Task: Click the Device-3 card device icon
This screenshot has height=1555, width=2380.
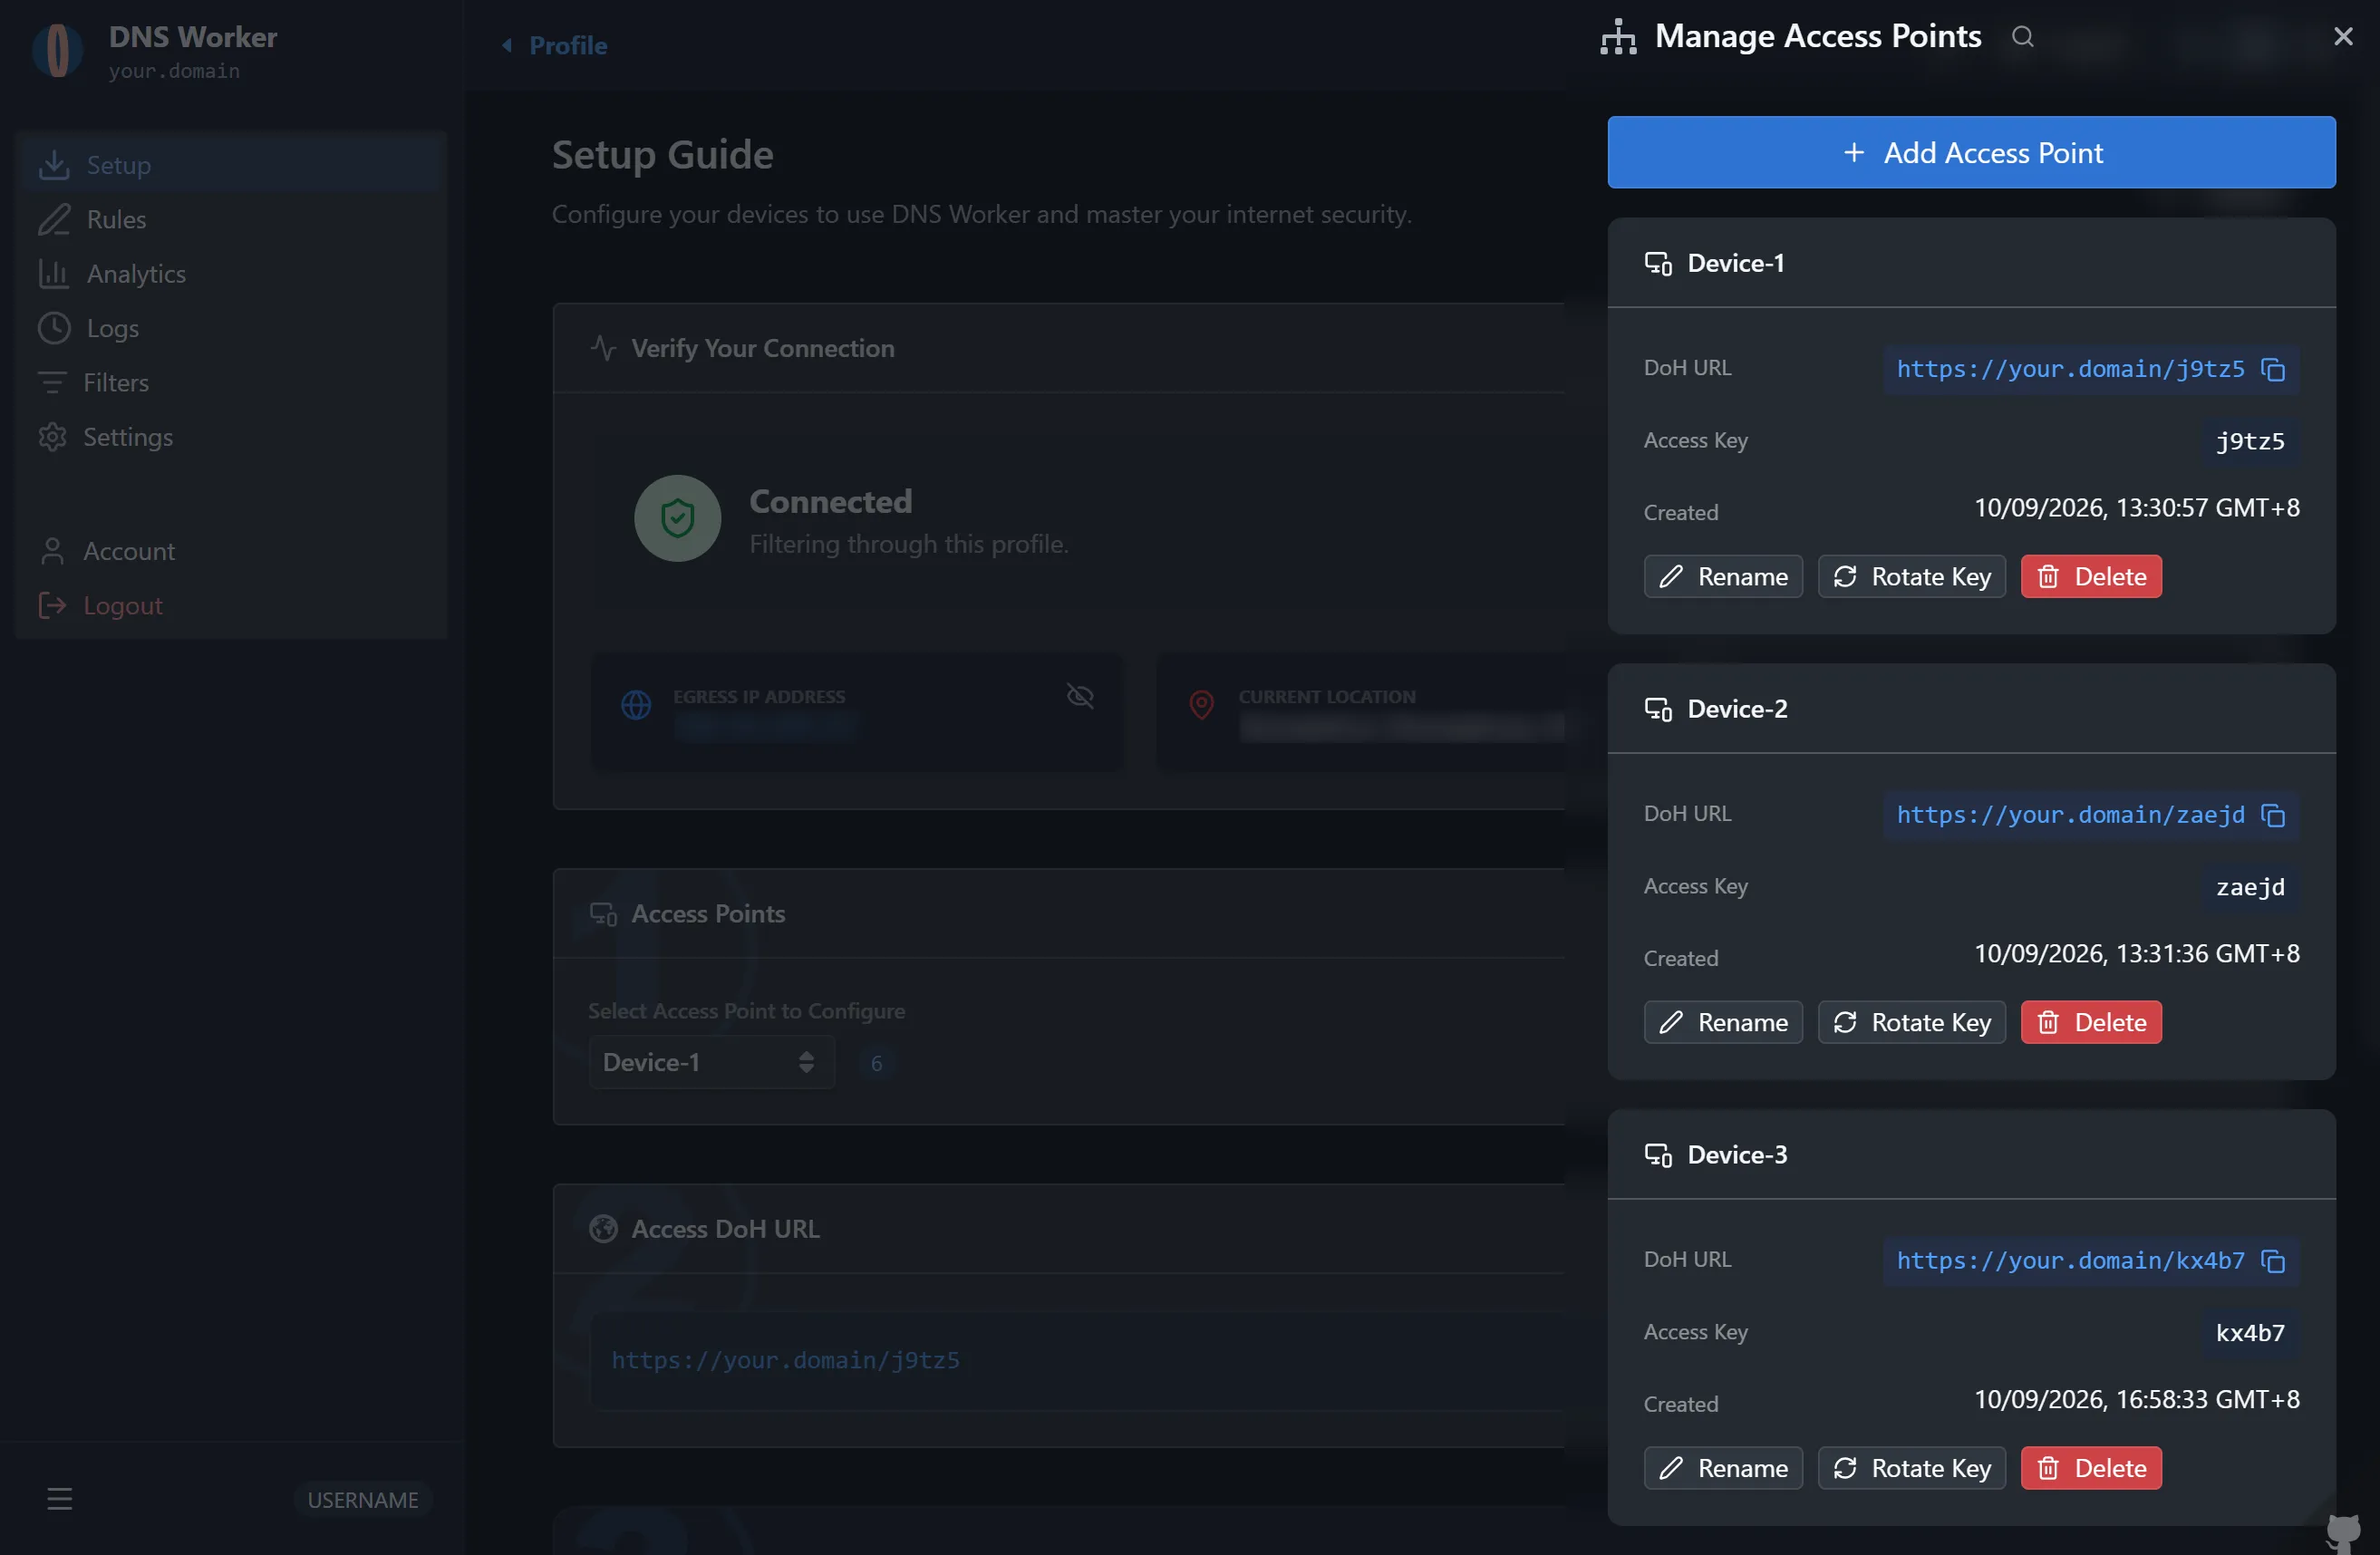Action: (x=1658, y=1156)
